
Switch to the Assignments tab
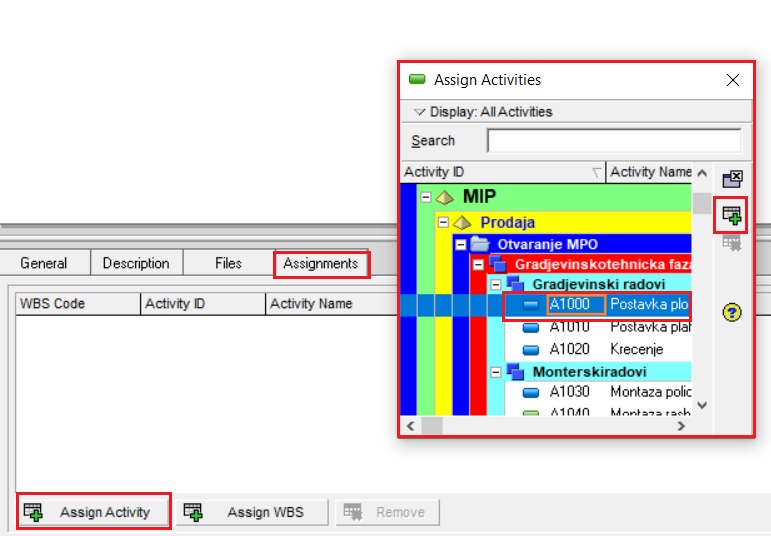pos(320,264)
